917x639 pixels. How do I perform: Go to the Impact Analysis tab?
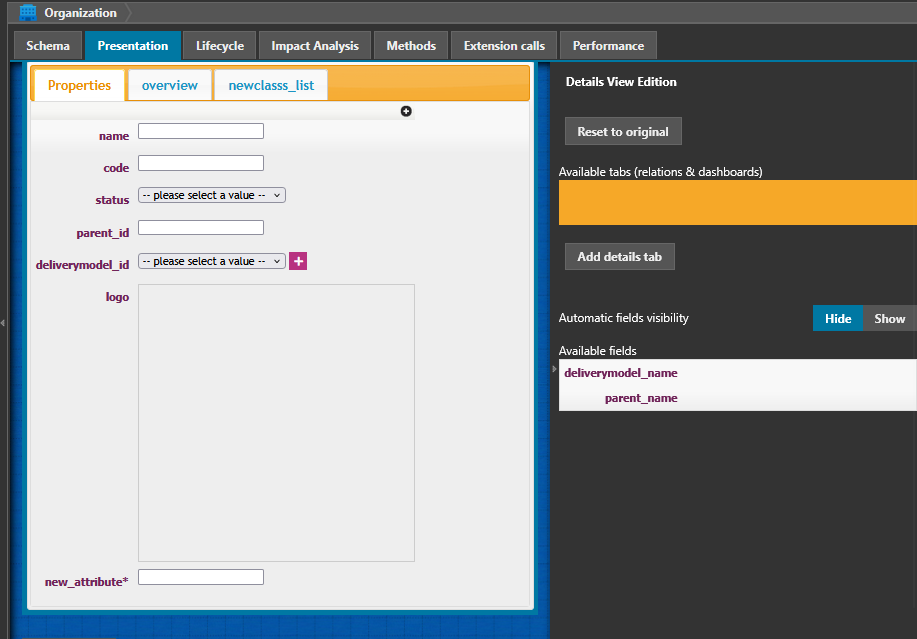point(315,46)
